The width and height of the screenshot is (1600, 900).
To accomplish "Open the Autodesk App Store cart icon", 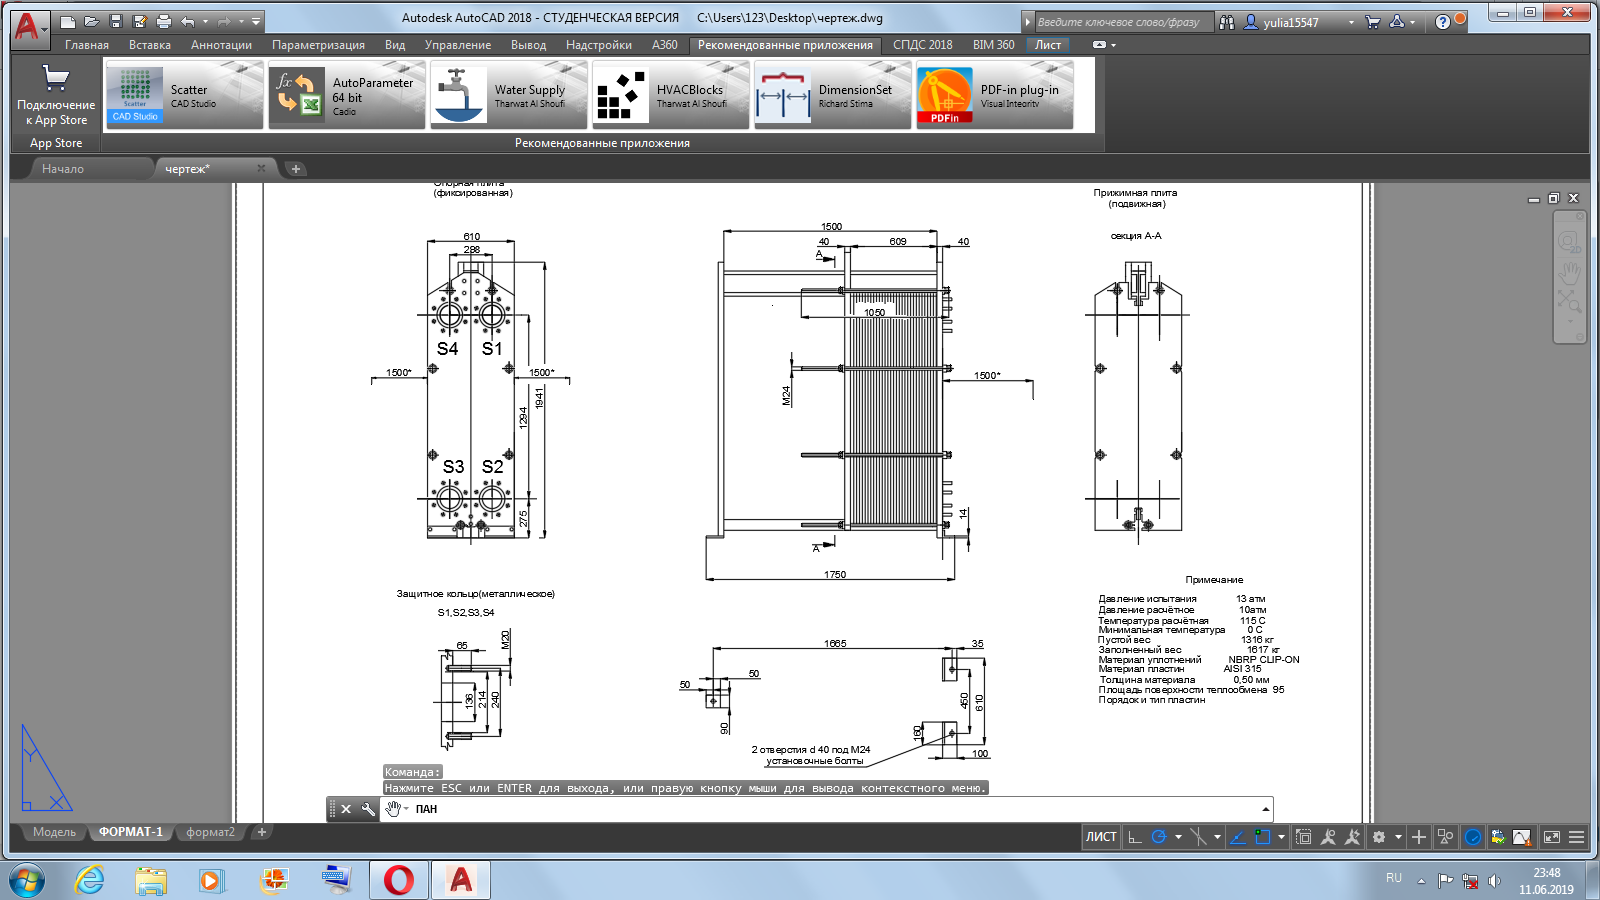I will click(x=1373, y=22).
